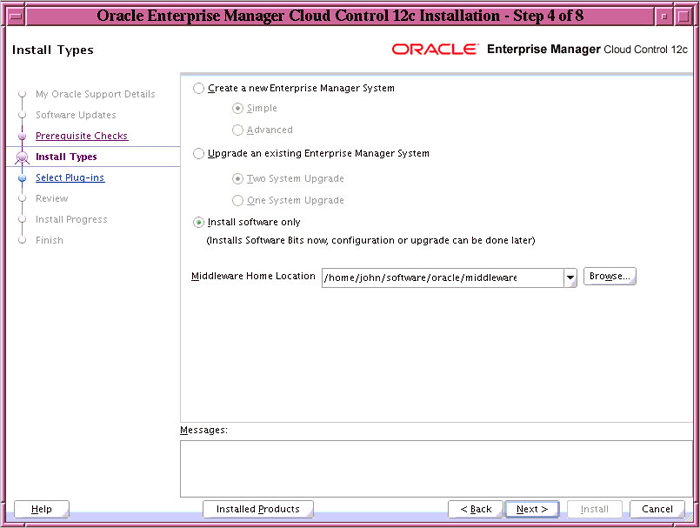Click inside the Messages text area

pos(436,469)
